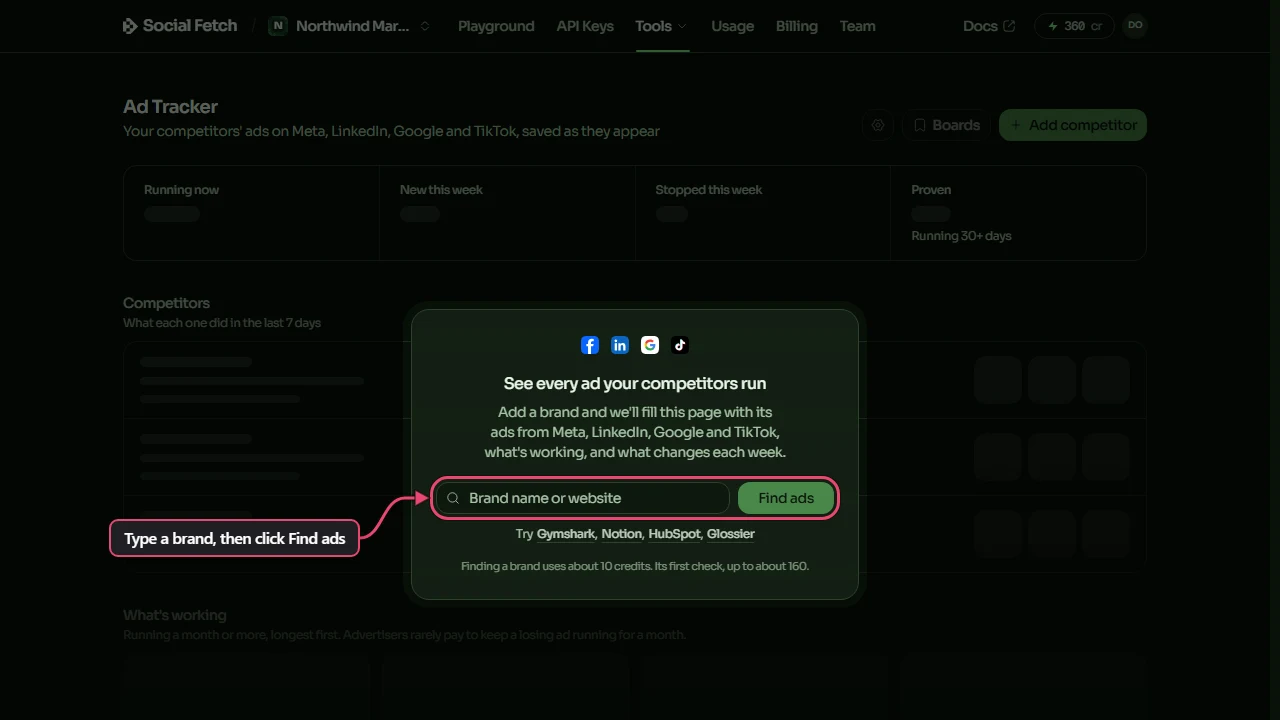1280x720 pixels.
Task: Go to the Playground page
Action: [496, 26]
